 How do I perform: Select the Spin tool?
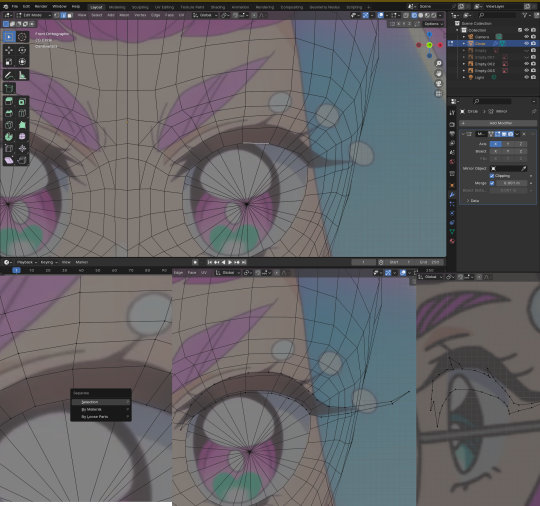pos(9,137)
